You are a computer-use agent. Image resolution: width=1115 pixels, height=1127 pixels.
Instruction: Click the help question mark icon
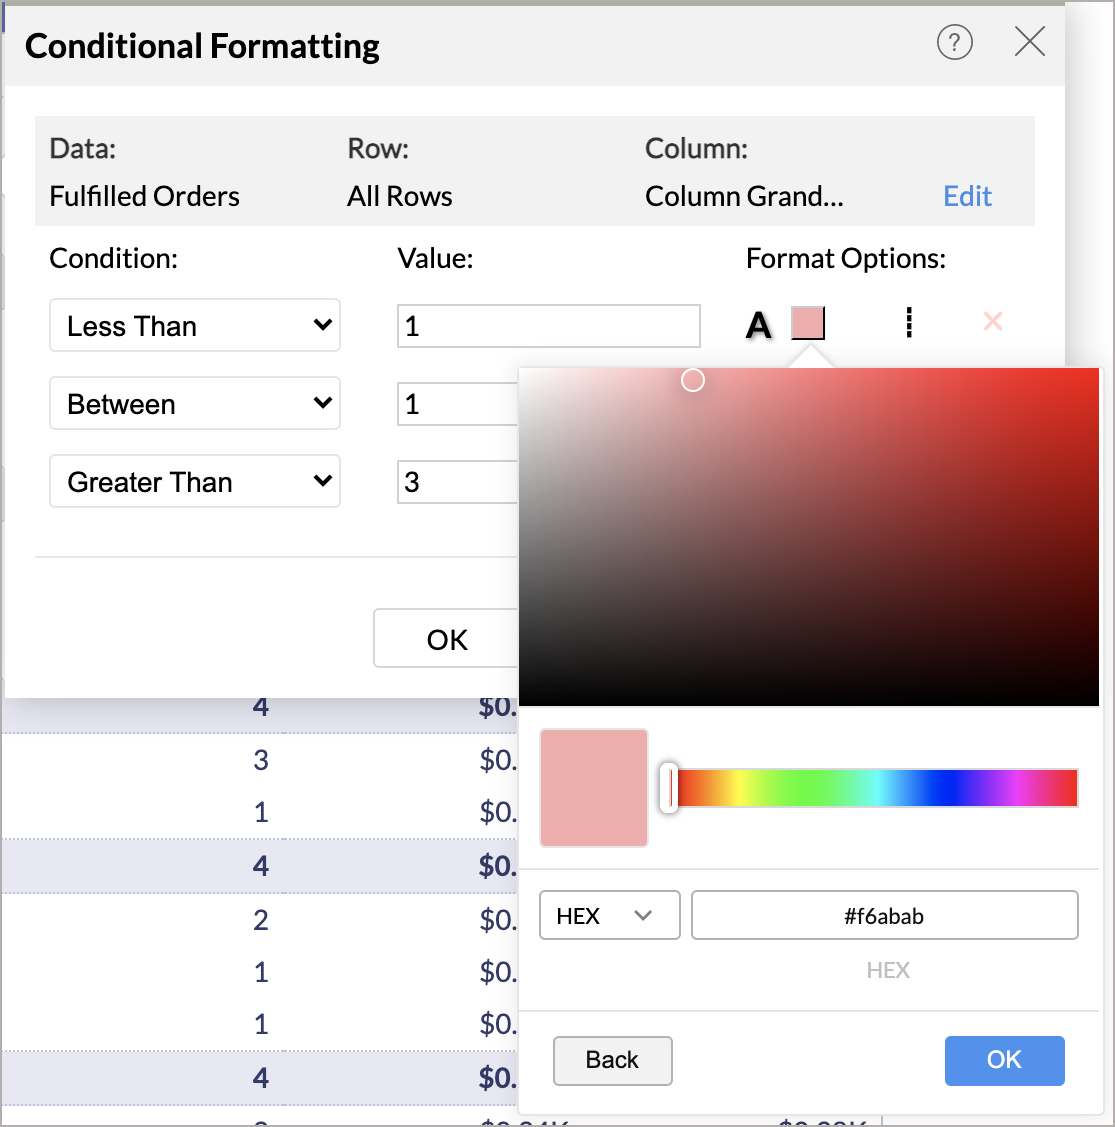coord(954,42)
